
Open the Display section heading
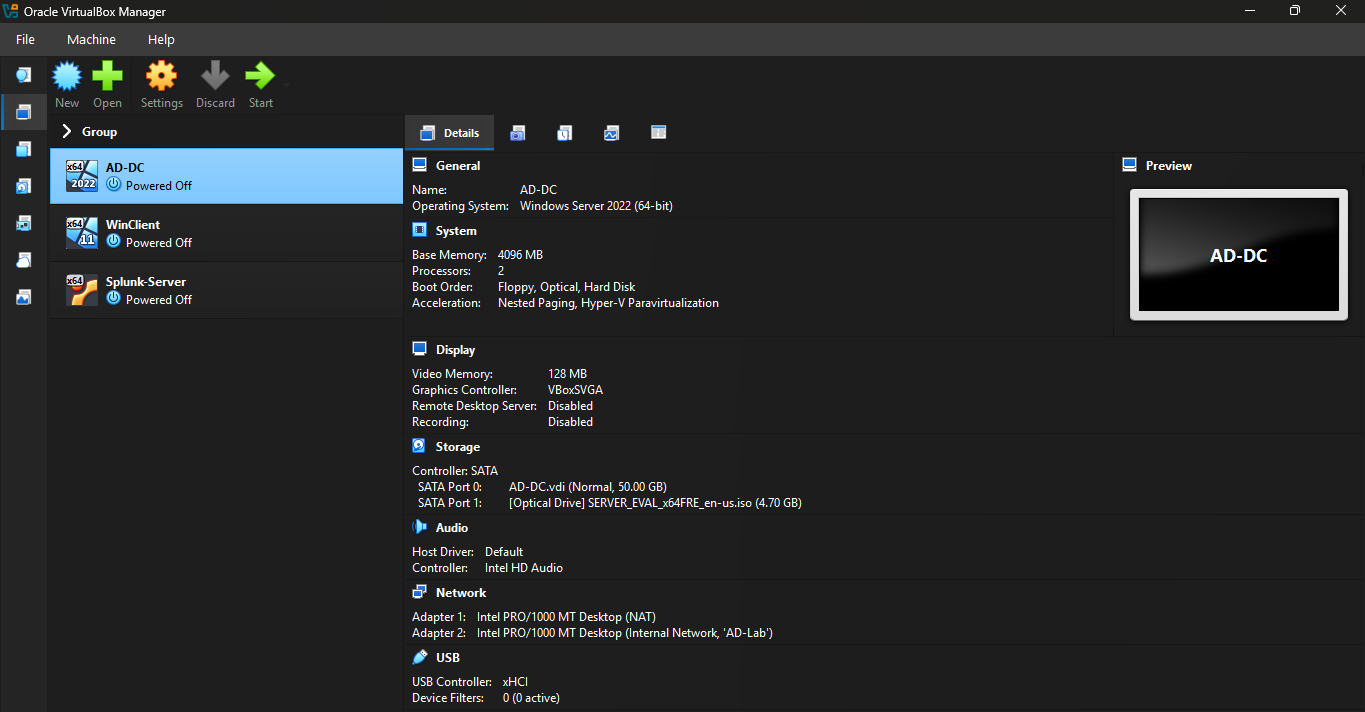(456, 350)
